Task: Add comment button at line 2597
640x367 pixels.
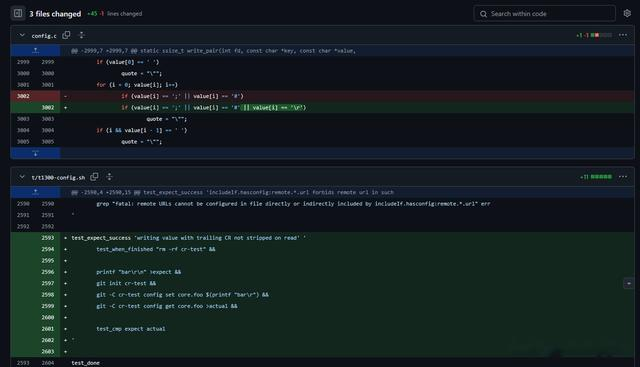Action: coord(629,283)
